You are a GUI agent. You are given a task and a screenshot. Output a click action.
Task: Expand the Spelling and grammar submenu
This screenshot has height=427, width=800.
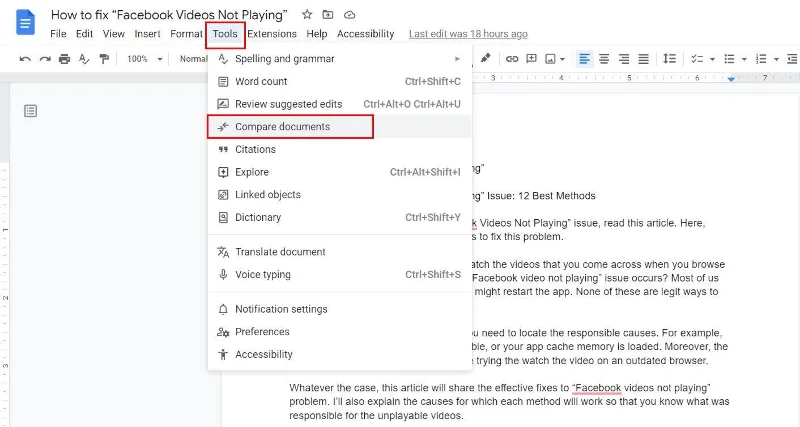[339, 59]
